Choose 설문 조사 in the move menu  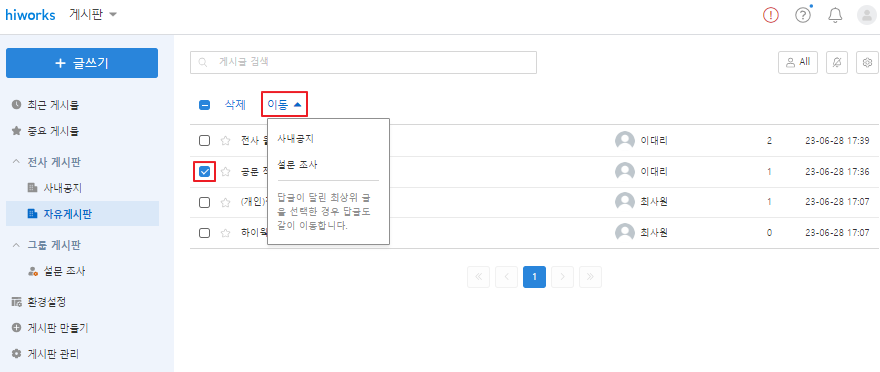[297, 165]
